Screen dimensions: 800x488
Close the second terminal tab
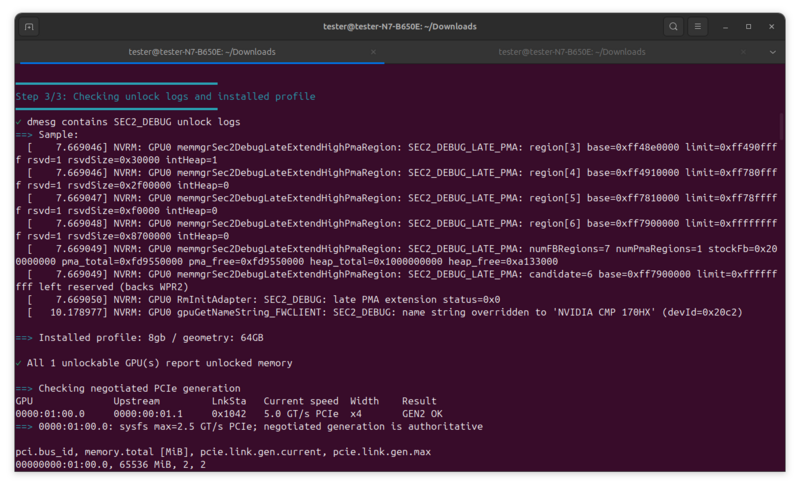[x=743, y=52]
